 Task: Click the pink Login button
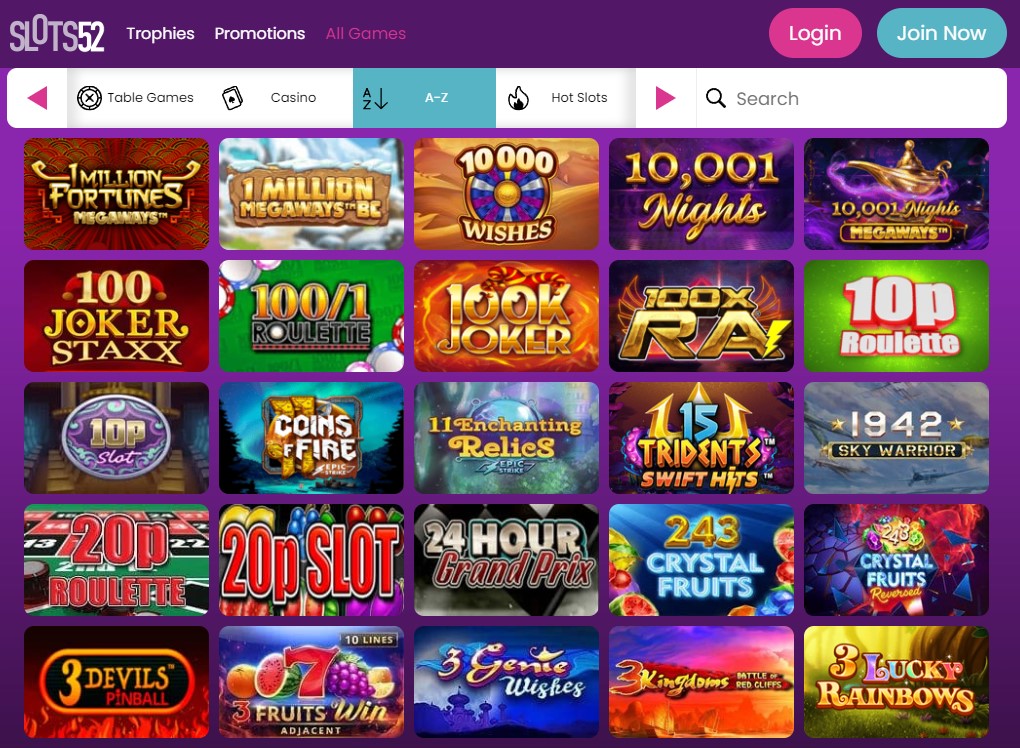pos(815,33)
